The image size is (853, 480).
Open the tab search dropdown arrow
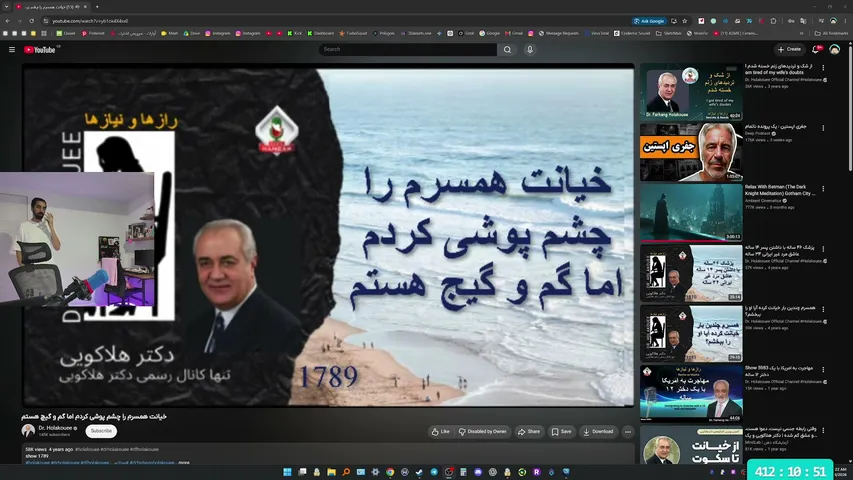(x=7, y=7)
